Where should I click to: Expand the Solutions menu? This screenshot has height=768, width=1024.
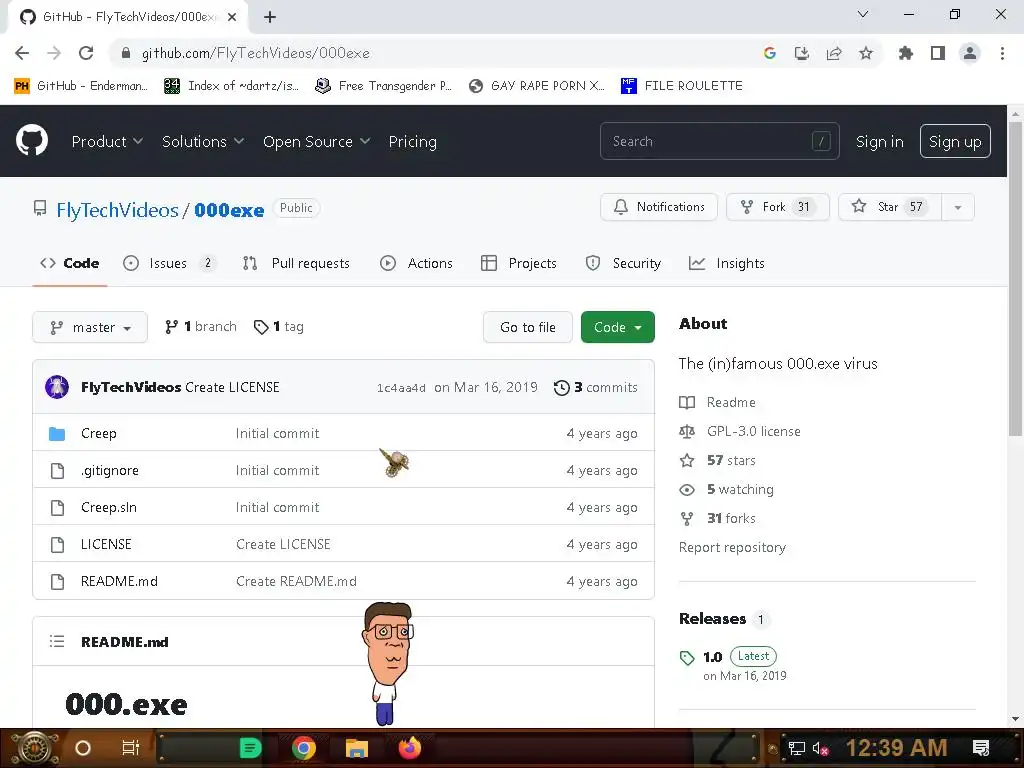pos(202,141)
